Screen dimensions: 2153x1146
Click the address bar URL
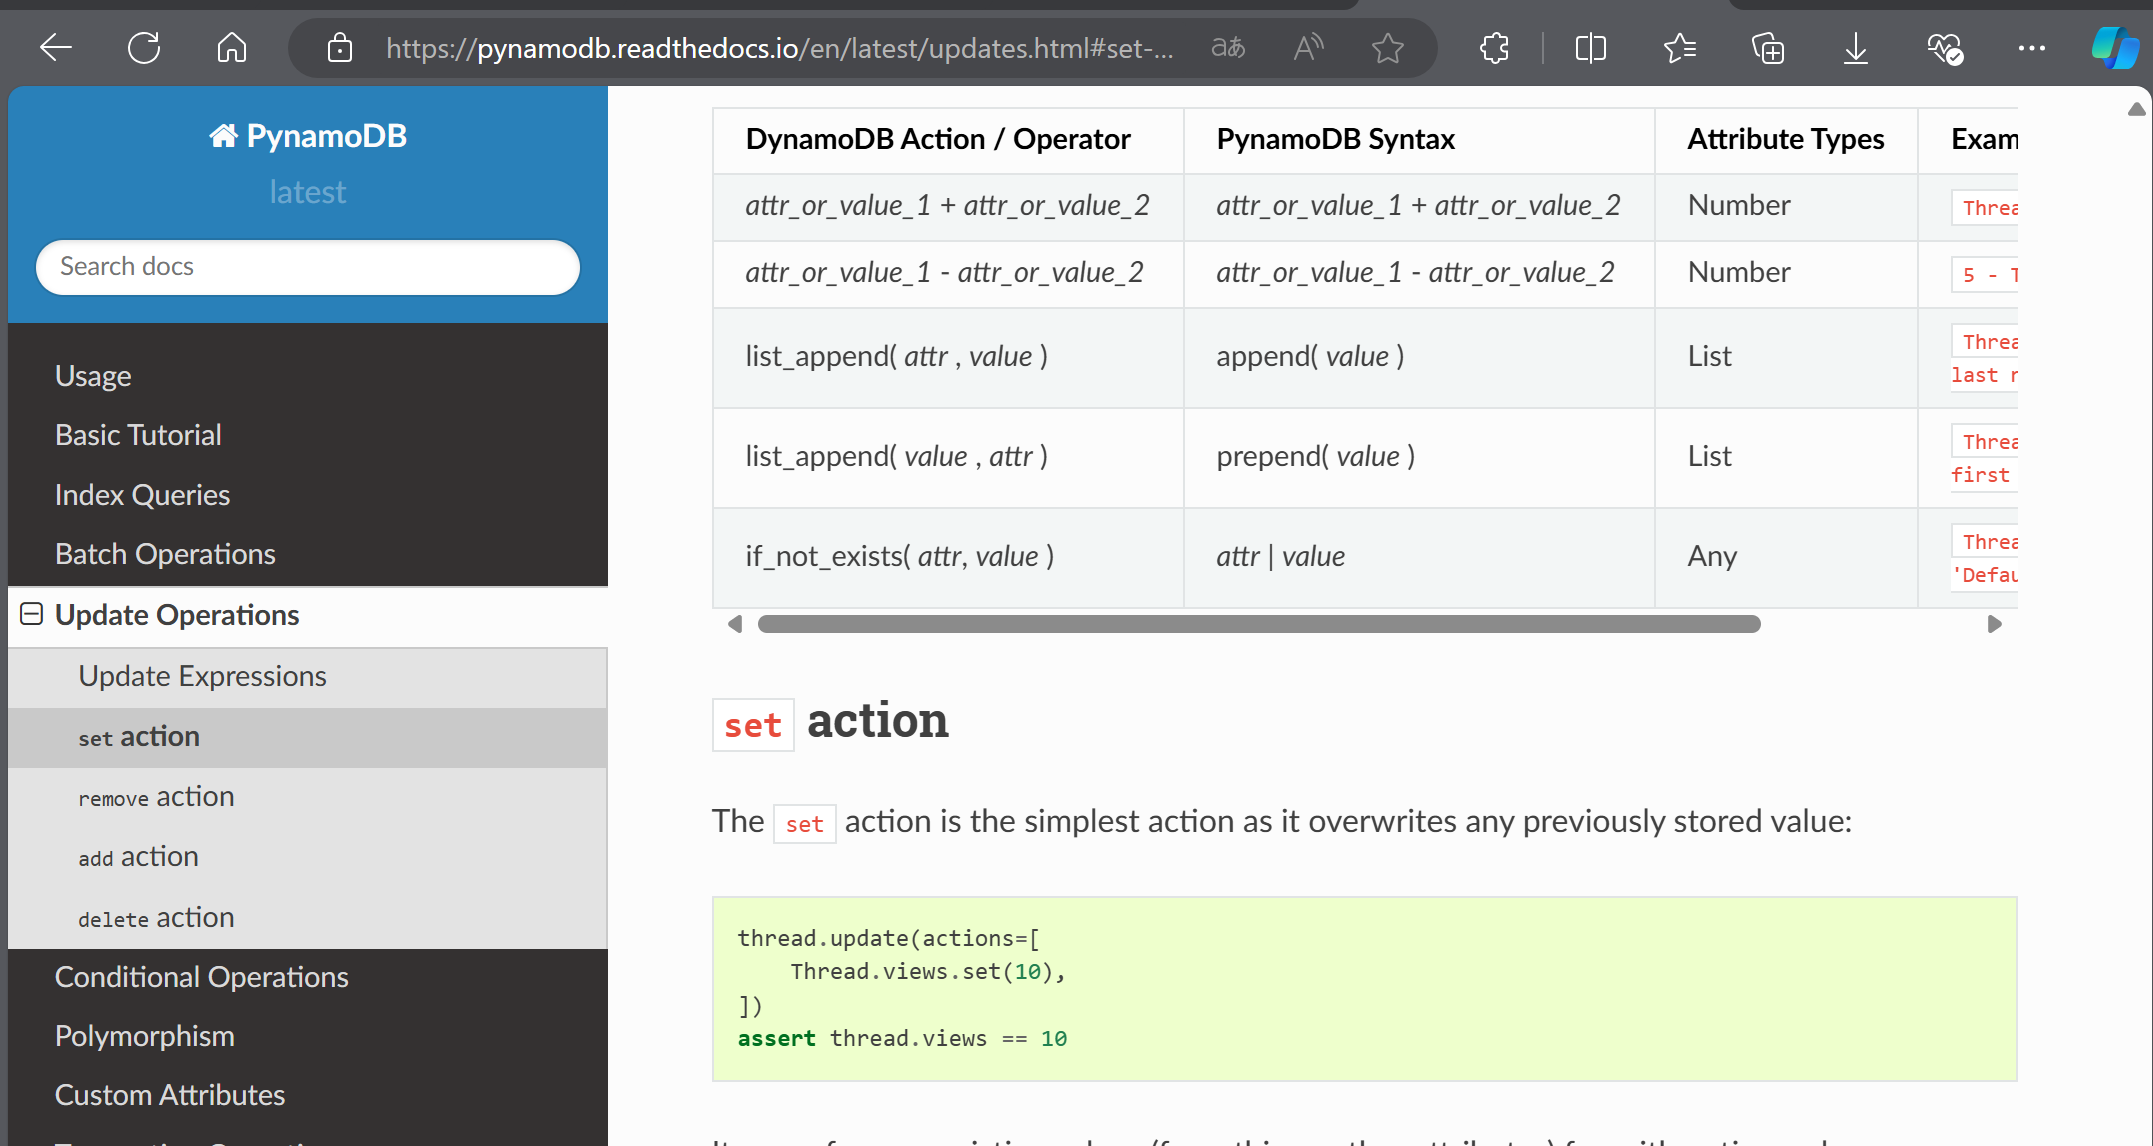pos(780,48)
